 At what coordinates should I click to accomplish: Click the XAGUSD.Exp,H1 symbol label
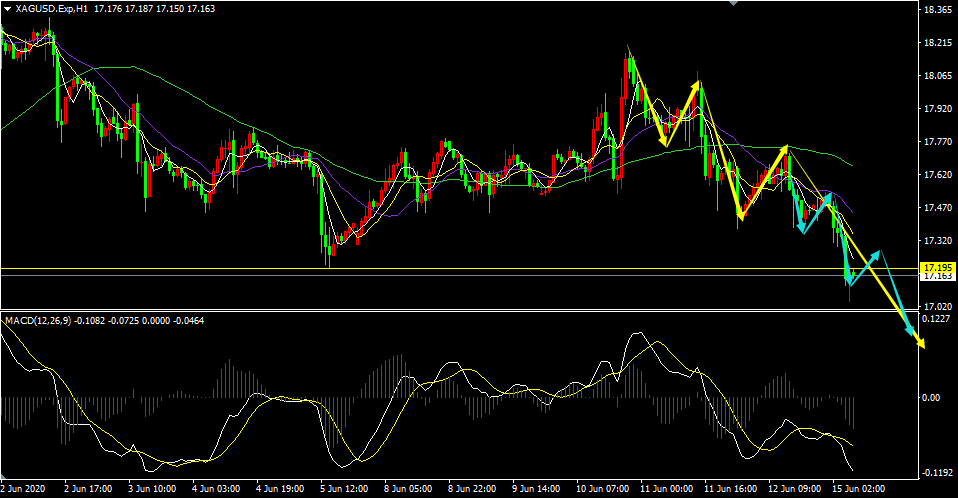52,9
